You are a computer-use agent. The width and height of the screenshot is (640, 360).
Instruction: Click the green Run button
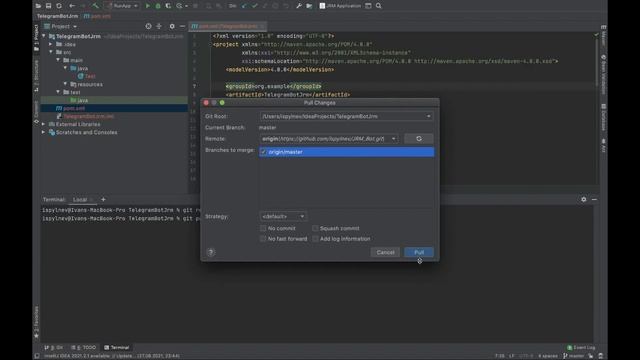[147, 6]
